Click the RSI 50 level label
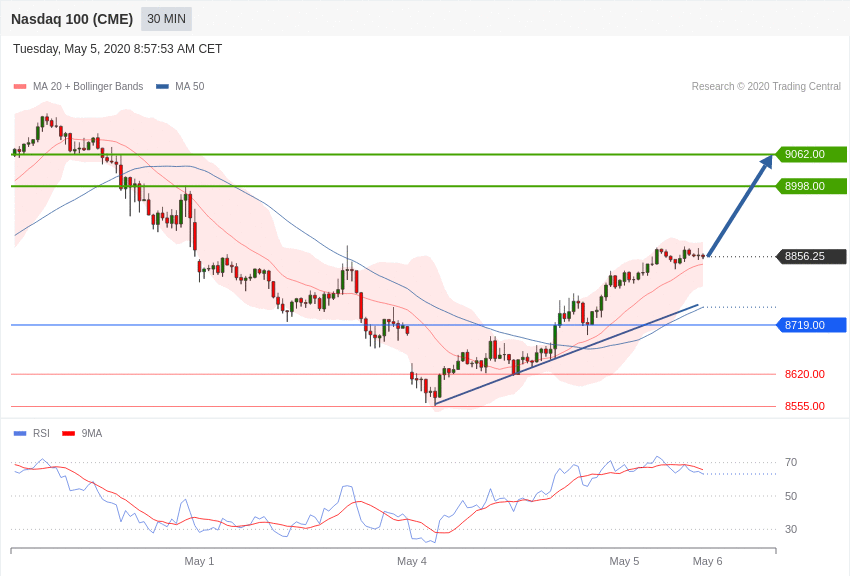Viewport: 850px width, 576px height. [x=791, y=496]
